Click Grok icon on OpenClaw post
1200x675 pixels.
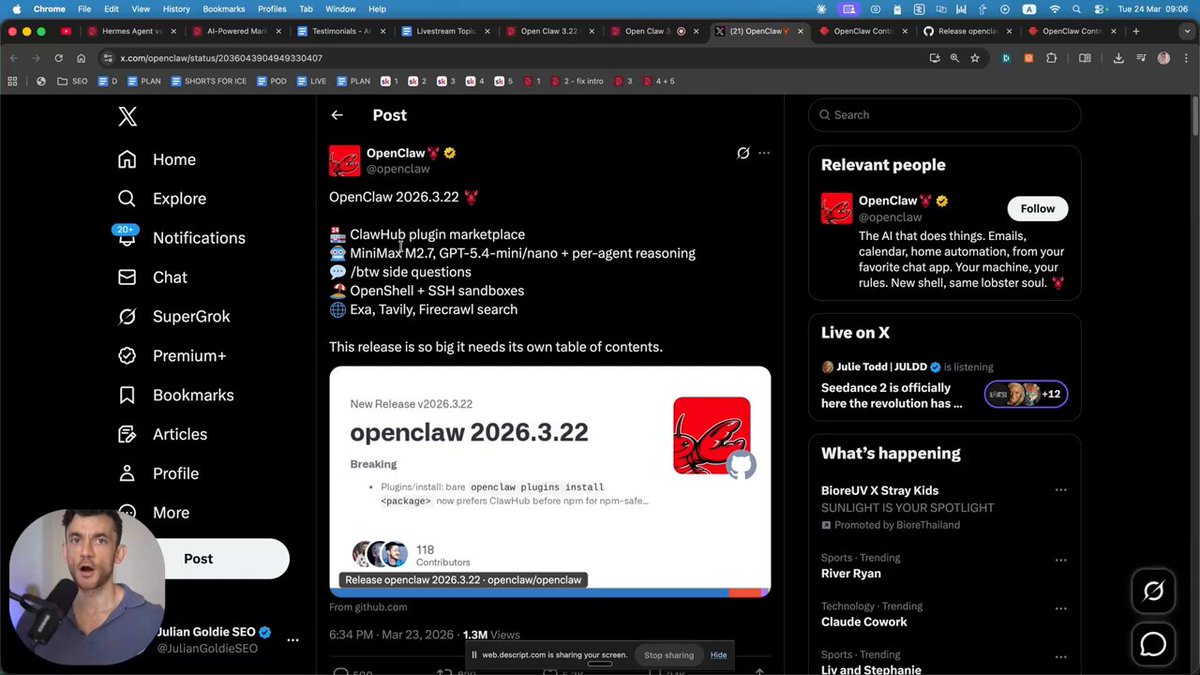(743, 153)
